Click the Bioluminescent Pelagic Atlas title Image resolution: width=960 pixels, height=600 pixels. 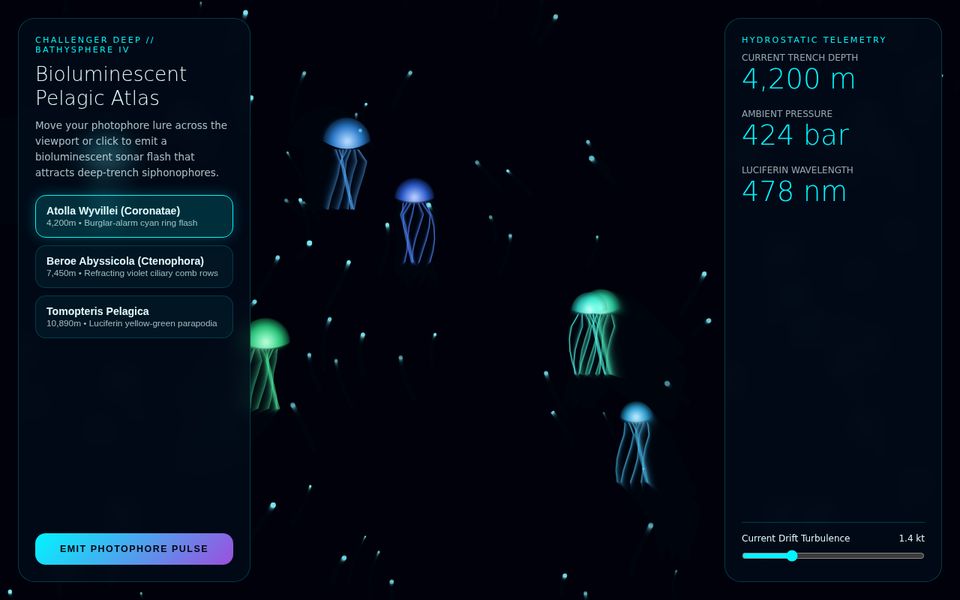point(111,86)
